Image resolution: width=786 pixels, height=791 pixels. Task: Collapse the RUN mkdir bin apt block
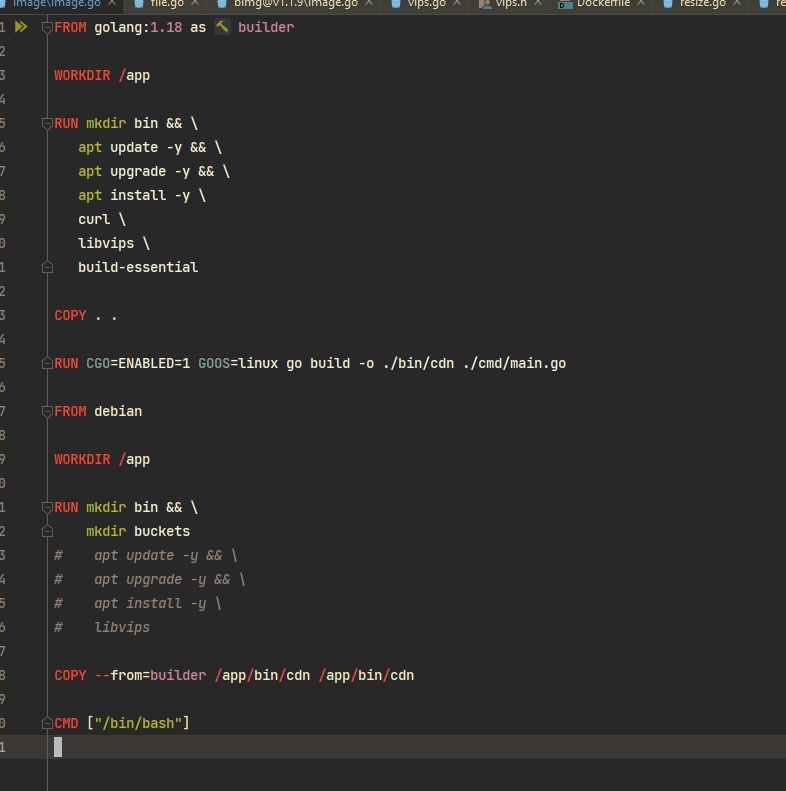tap(47, 123)
